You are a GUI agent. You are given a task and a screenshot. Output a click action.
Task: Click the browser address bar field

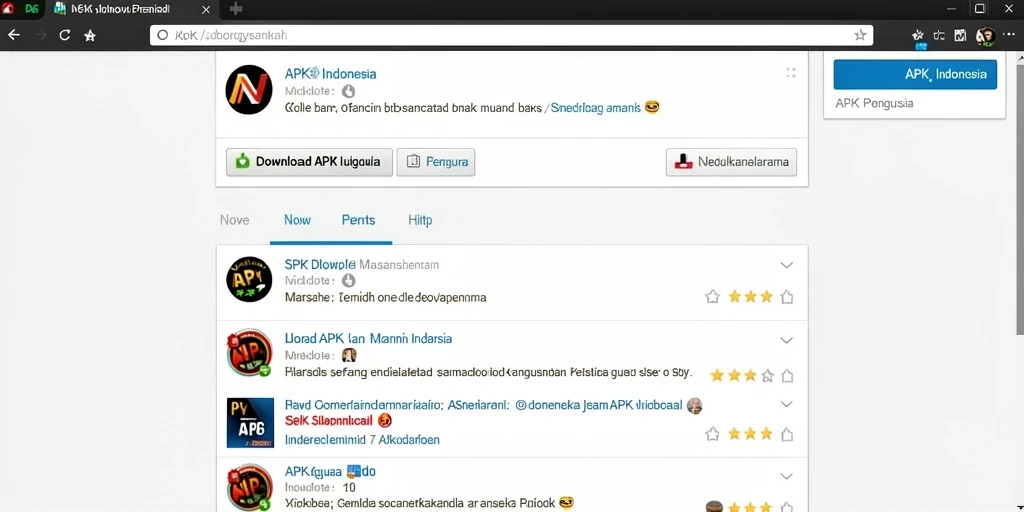click(511, 35)
